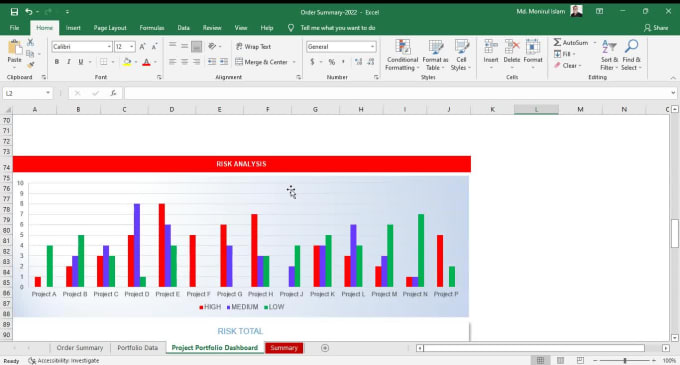Click the Delete cells icon

pyautogui.click(x=512, y=47)
